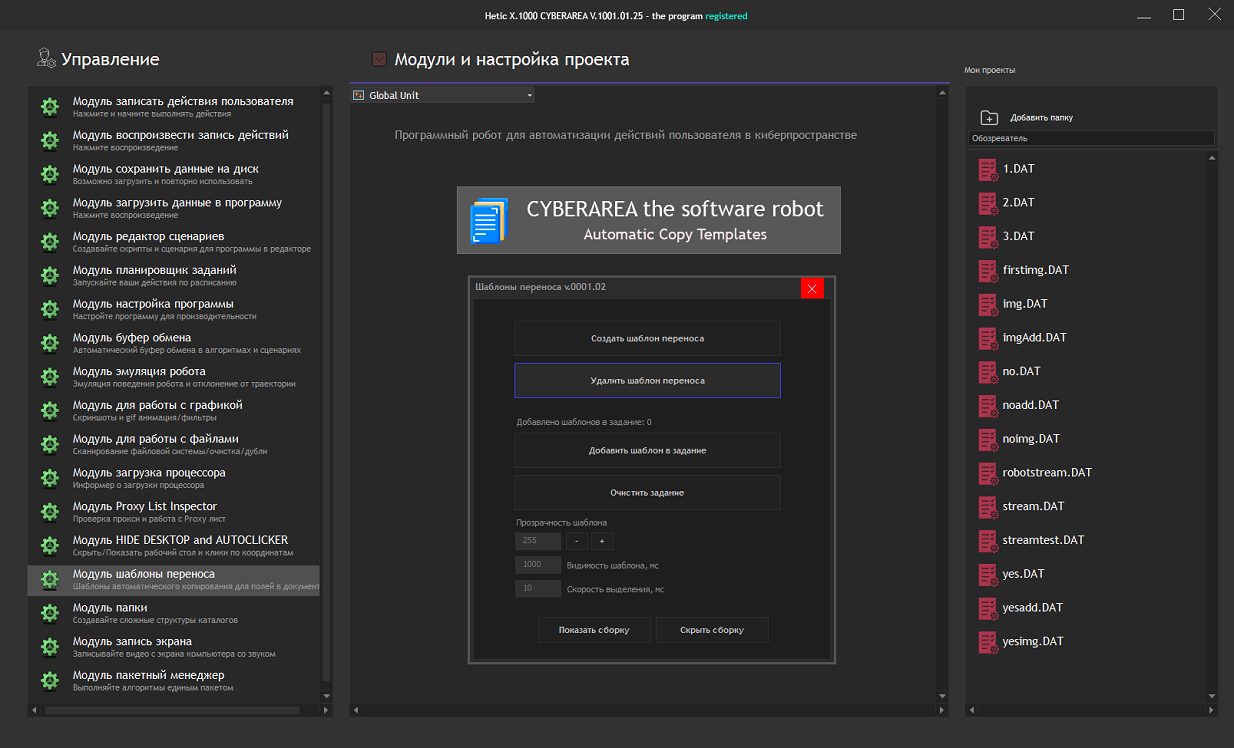Click gear icon beside Модуль буфер обмена
1234x748 pixels.
click(49, 343)
